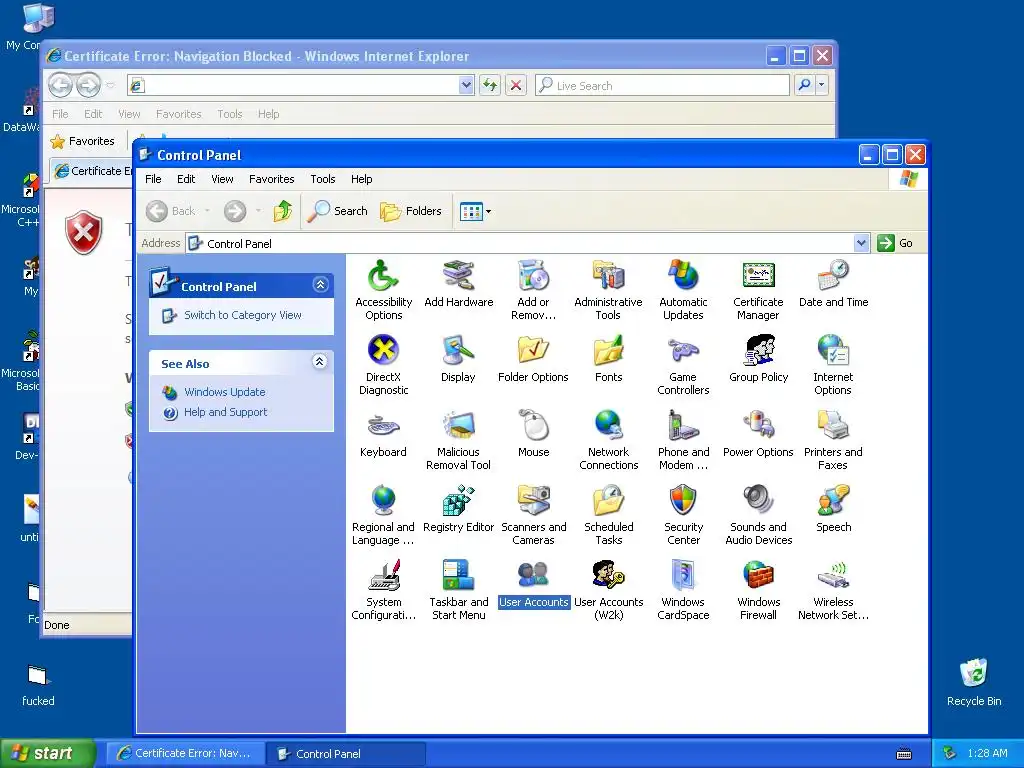This screenshot has height=768, width=1024.
Task: Select the highlighted User Accounts icon
Action: click(534, 584)
